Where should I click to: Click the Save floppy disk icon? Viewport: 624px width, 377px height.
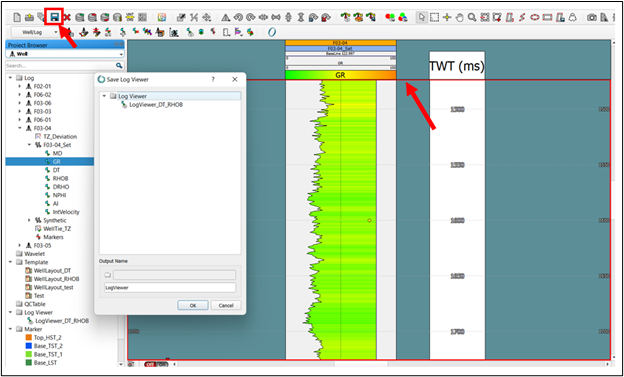[54, 17]
